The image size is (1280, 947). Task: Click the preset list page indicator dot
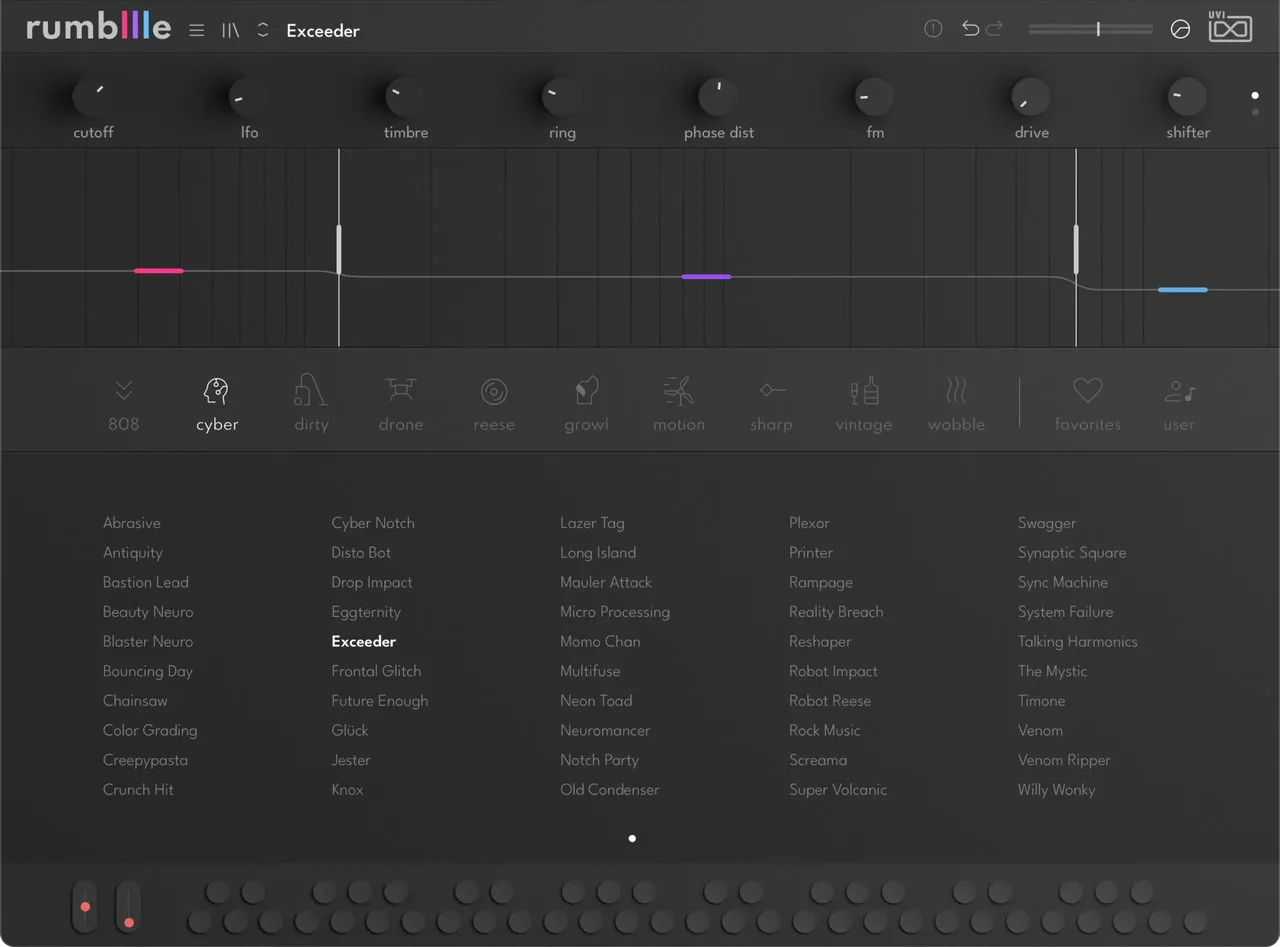click(632, 839)
